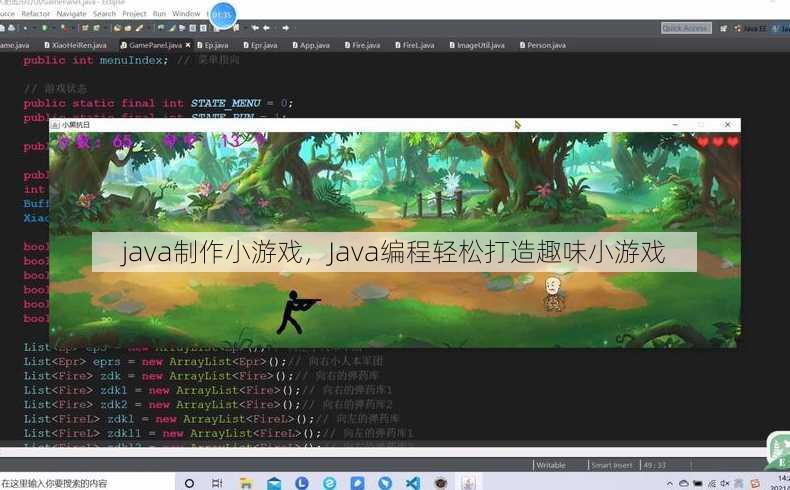Click into the Quick Access search field
This screenshot has width=790, height=490.
(686, 28)
